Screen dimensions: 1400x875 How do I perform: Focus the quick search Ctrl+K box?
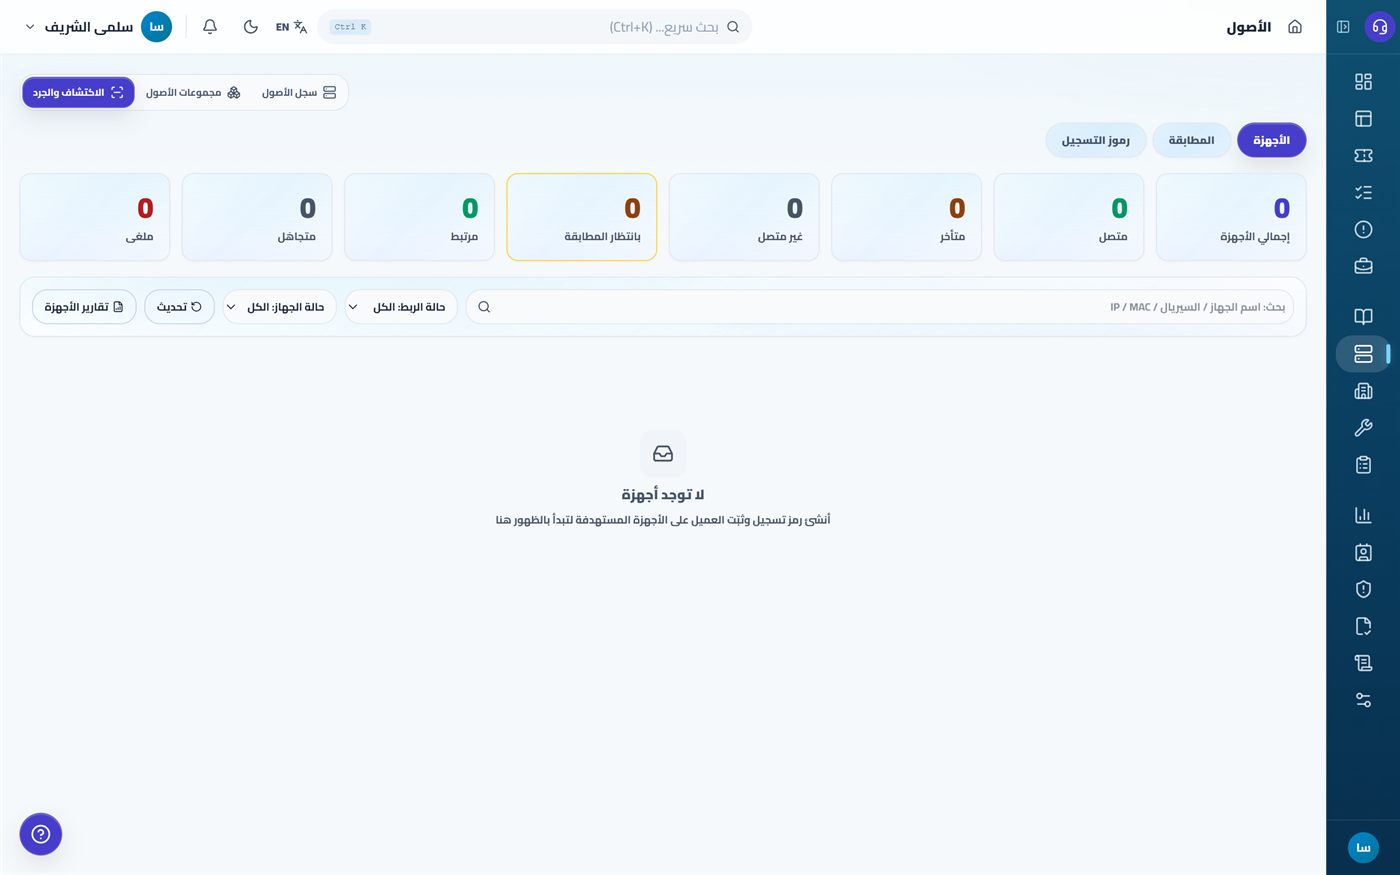(x=534, y=27)
